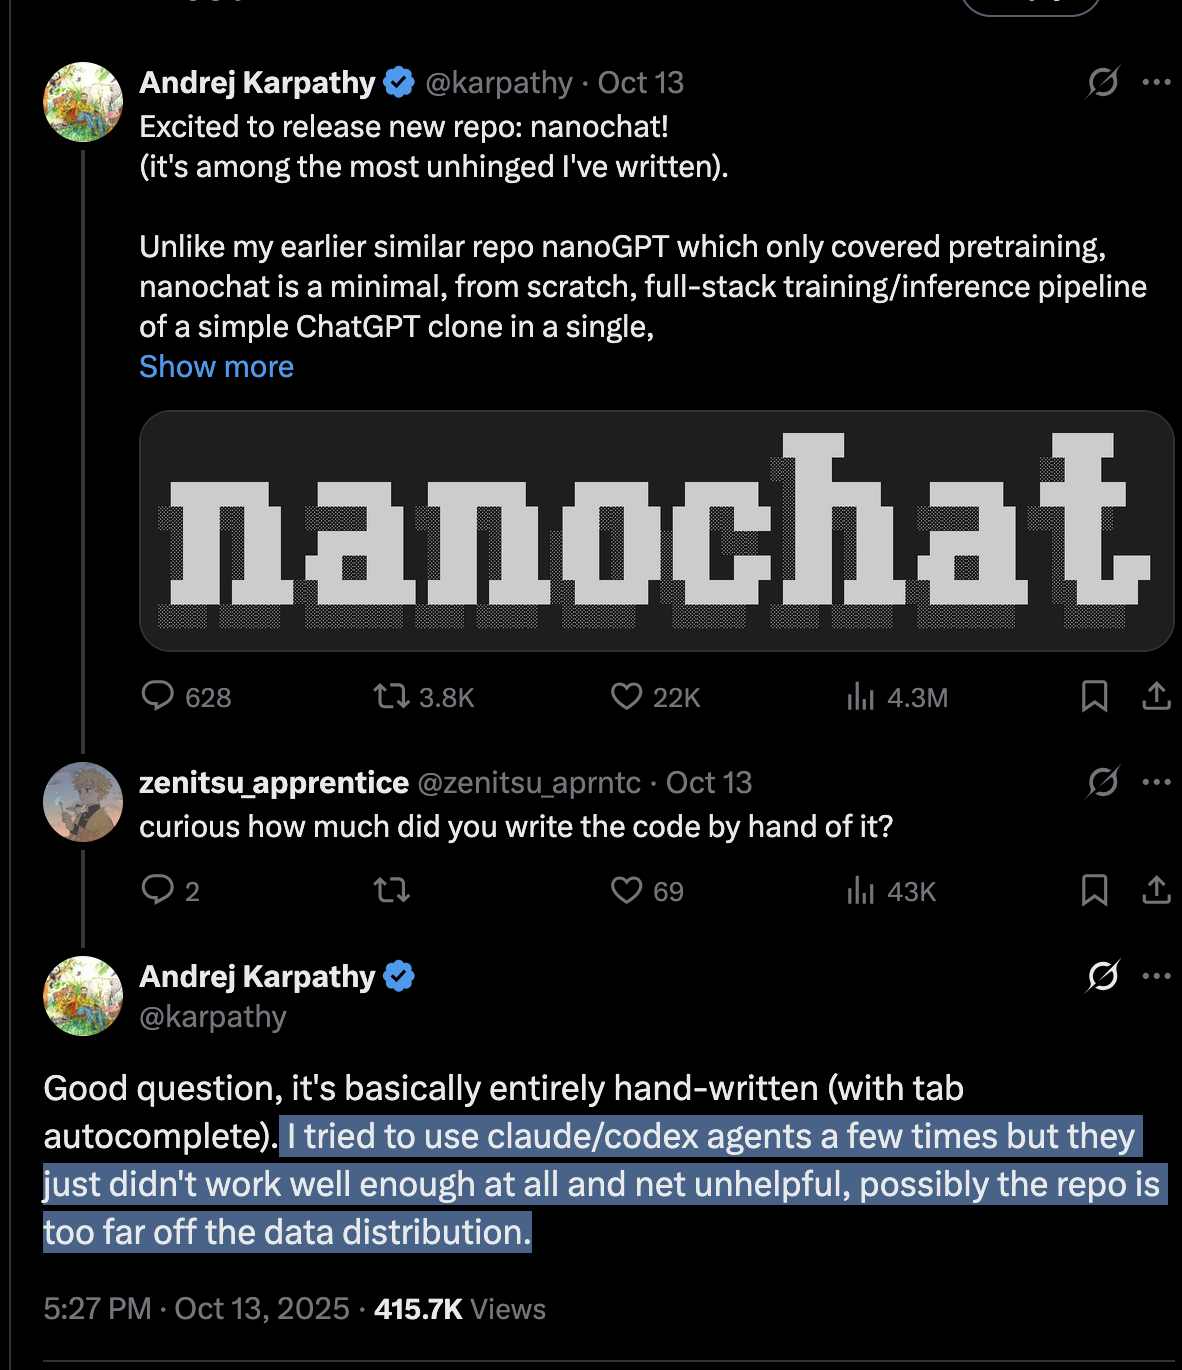Repost the nanochat release tweet
This screenshot has width=1182, height=1370.
point(391,696)
